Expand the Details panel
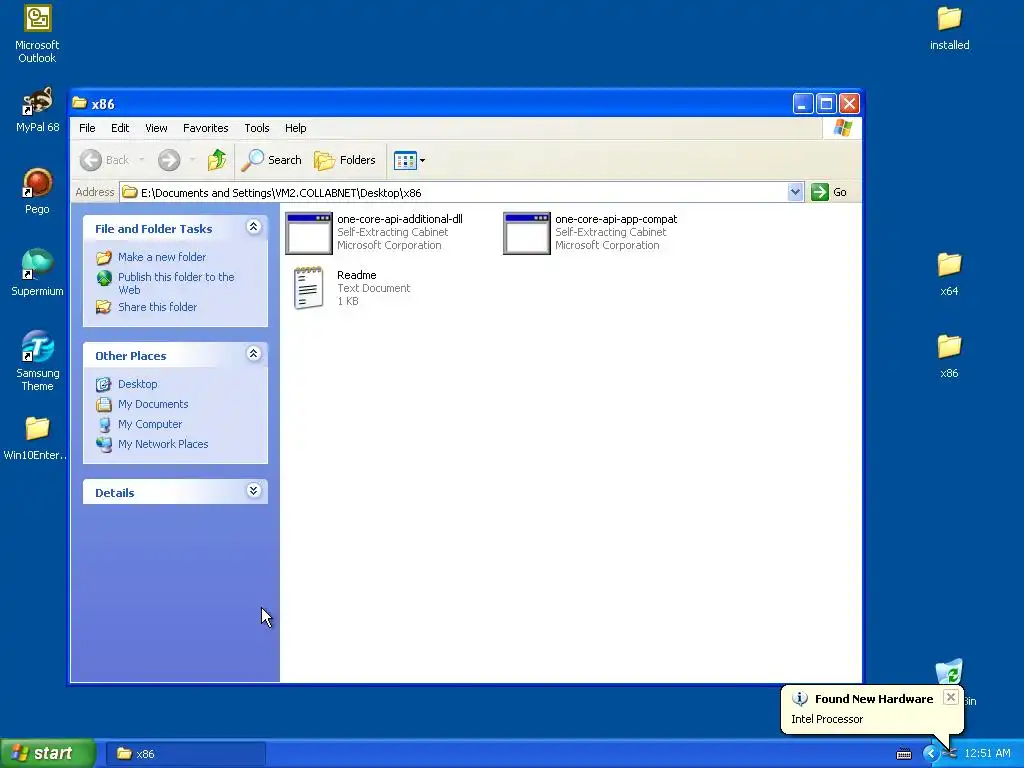This screenshot has height=768, width=1024. [x=253, y=490]
